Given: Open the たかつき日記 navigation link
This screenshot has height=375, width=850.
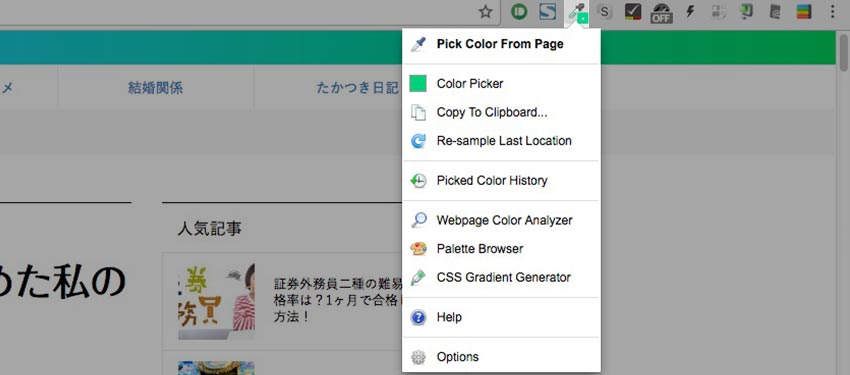Looking at the screenshot, I should click(x=358, y=88).
